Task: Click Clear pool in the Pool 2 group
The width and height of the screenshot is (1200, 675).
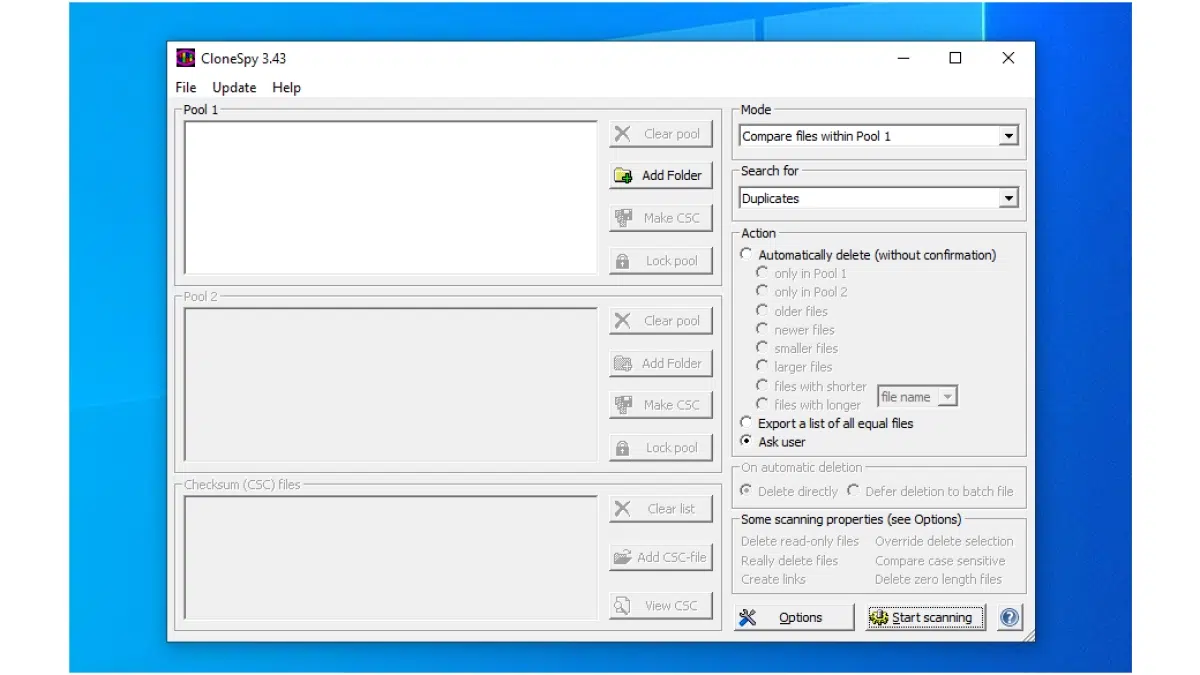Action: pyautogui.click(x=661, y=321)
